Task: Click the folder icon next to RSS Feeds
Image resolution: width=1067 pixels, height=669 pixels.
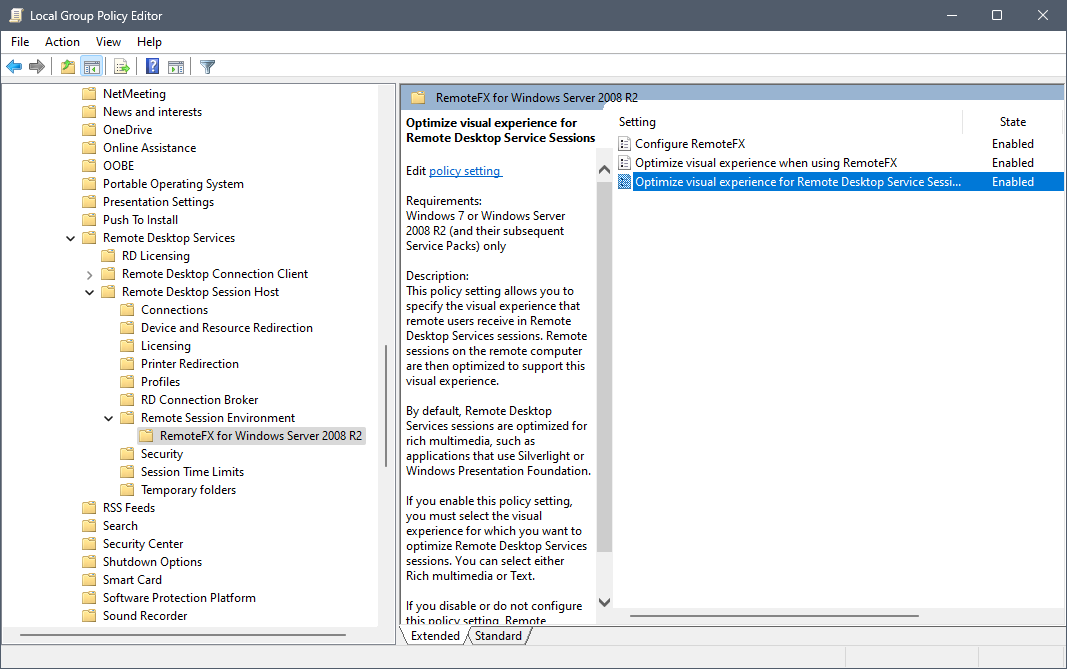Action: [x=89, y=508]
